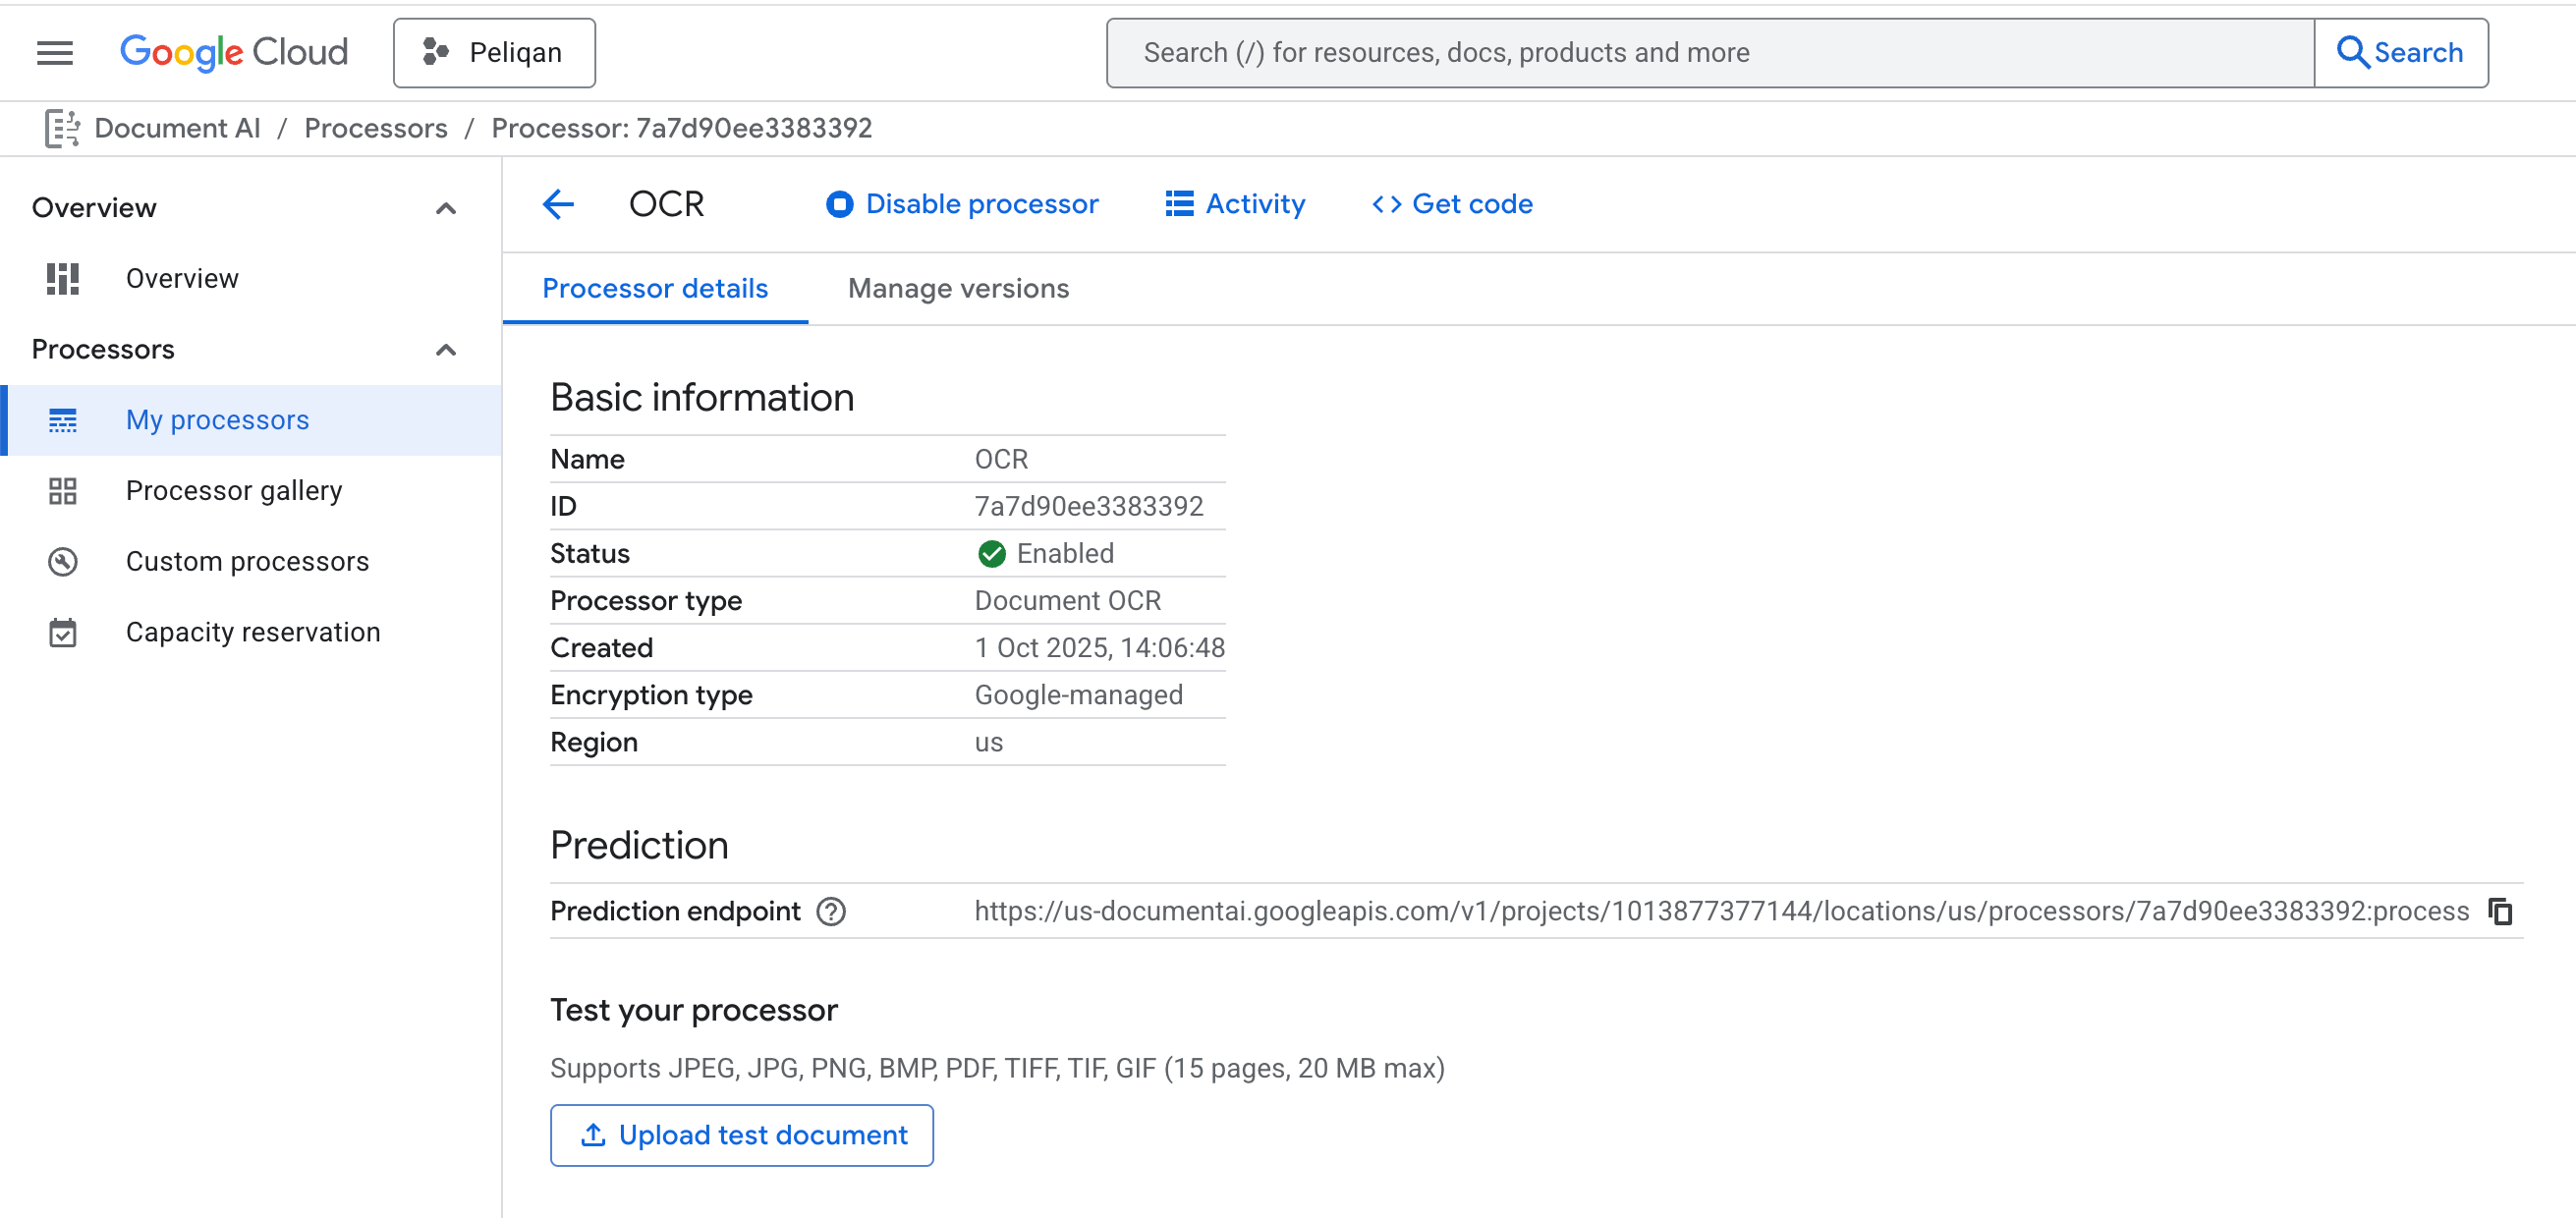Image resolution: width=2576 pixels, height=1218 pixels.
Task: Click Upload test document button
Action: [x=741, y=1135]
